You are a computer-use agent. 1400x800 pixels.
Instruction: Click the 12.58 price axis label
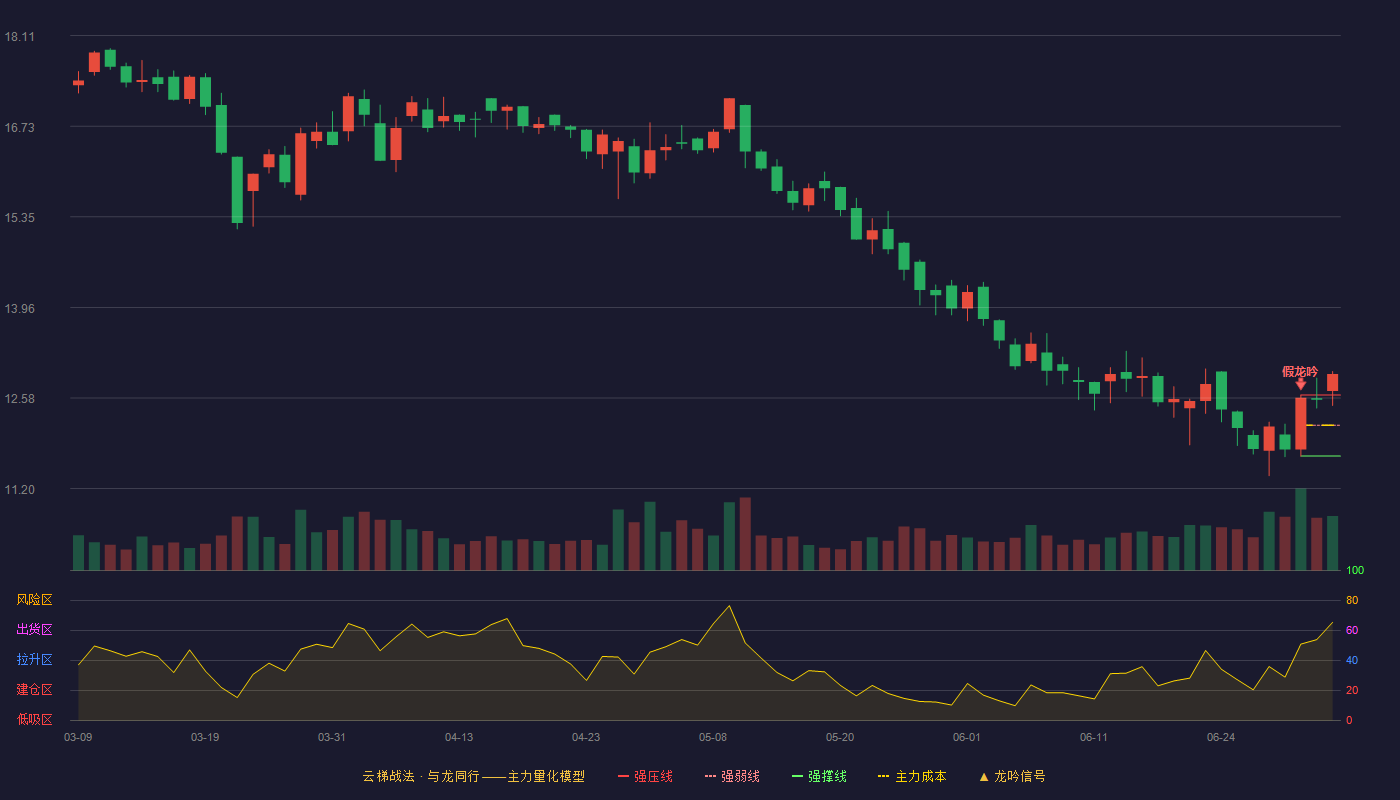19,399
